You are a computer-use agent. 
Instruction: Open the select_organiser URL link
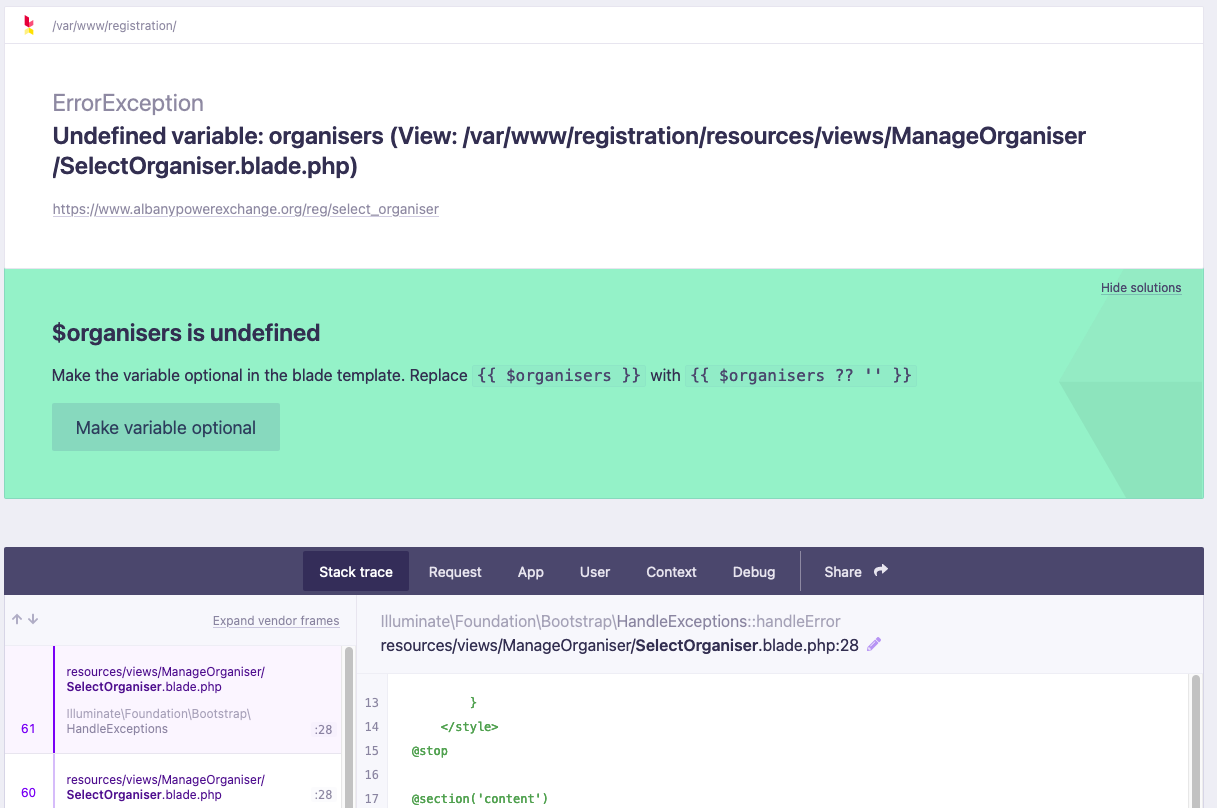(245, 209)
